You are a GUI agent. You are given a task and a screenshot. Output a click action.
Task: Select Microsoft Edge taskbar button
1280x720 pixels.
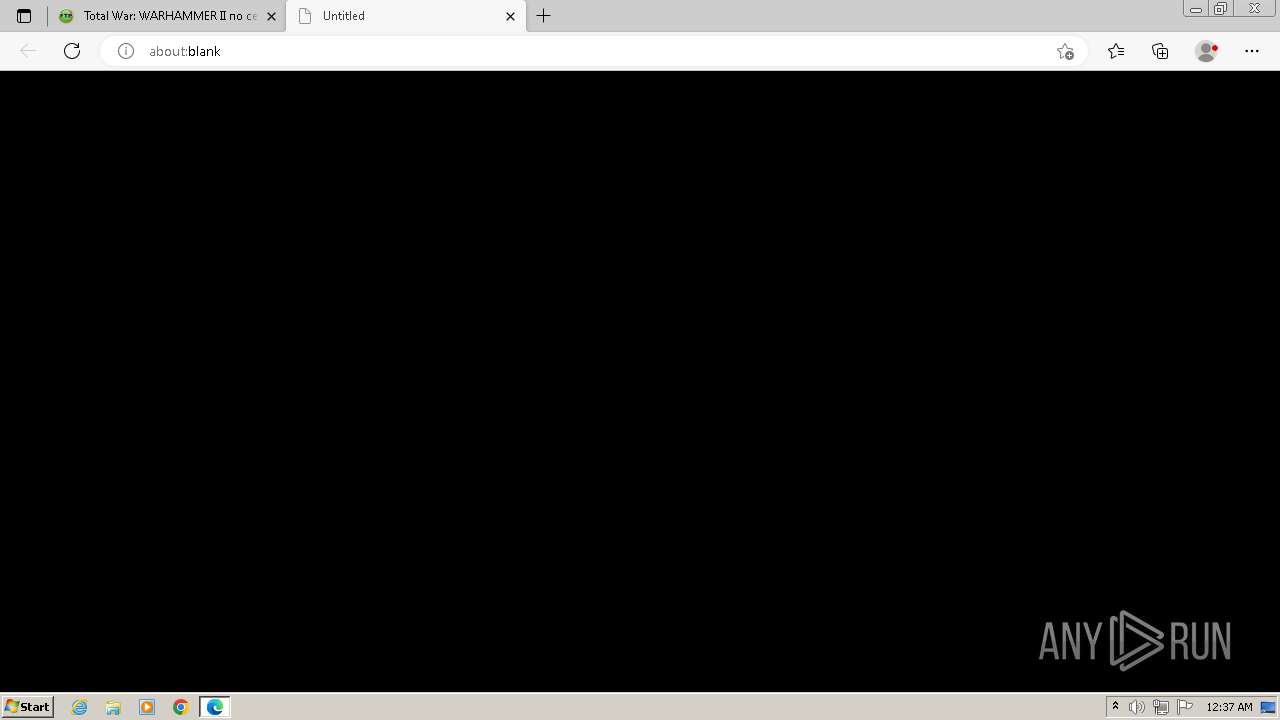(215, 707)
